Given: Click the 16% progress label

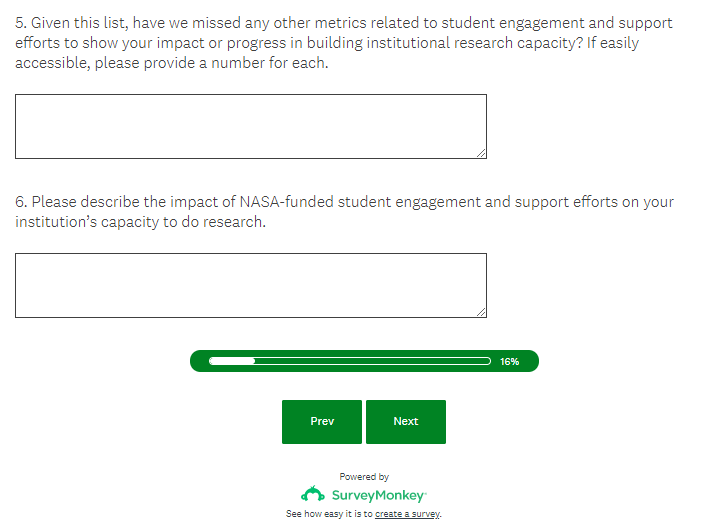Looking at the screenshot, I should coord(509,362).
